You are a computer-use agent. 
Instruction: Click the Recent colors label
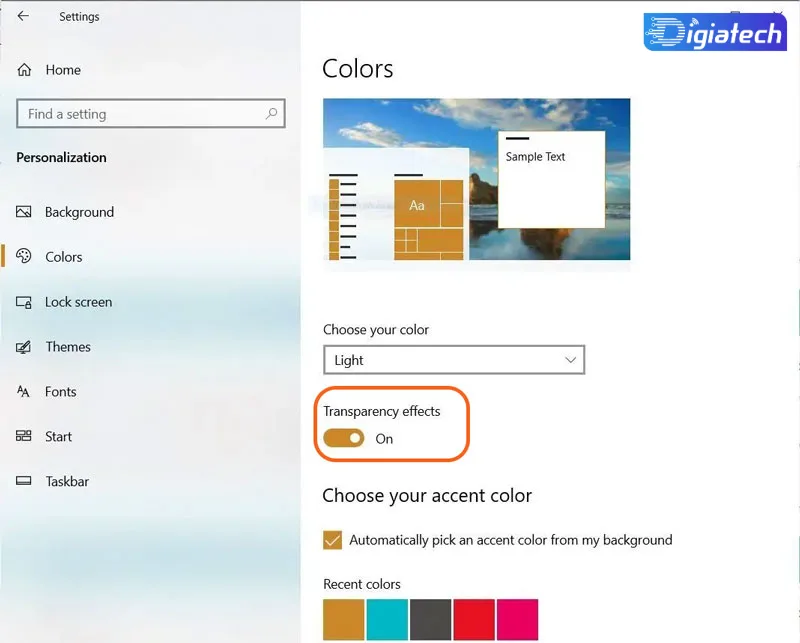tap(362, 584)
